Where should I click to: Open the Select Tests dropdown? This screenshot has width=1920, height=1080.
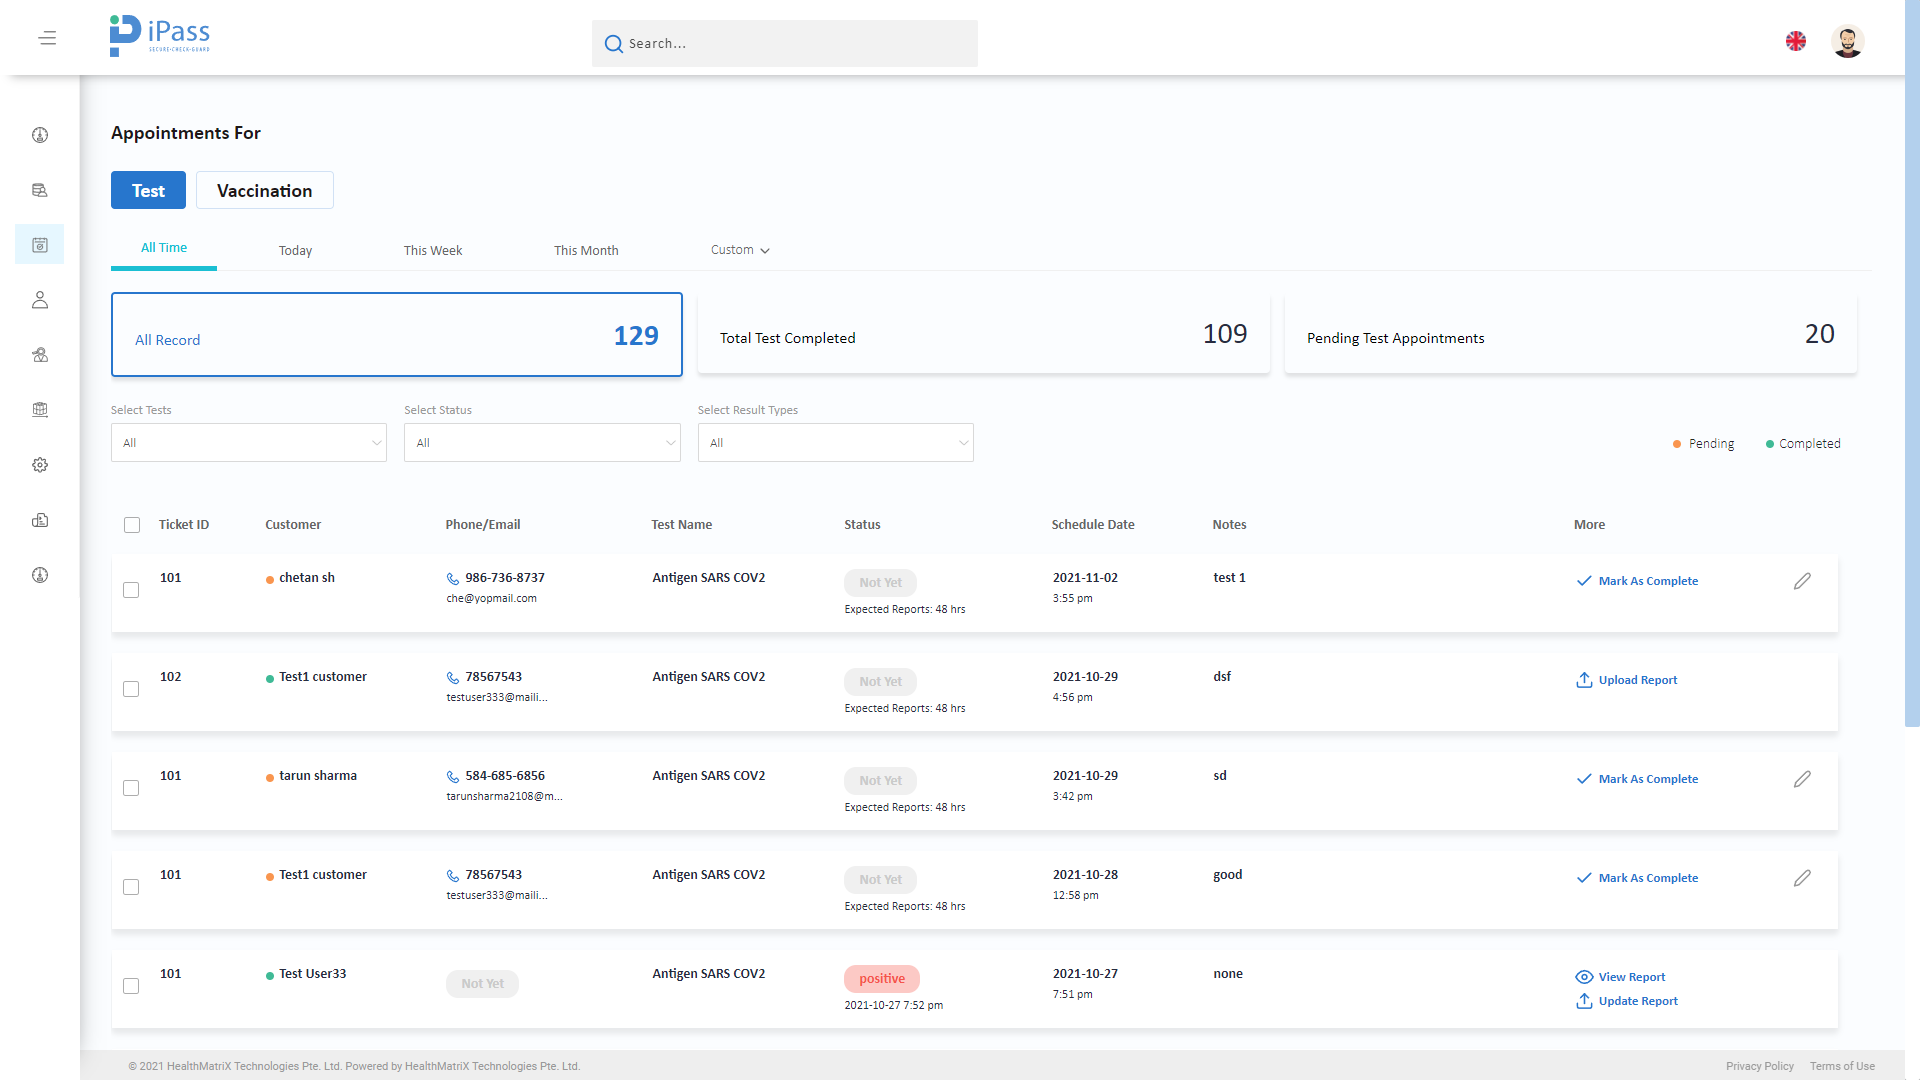[x=249, y=442]
